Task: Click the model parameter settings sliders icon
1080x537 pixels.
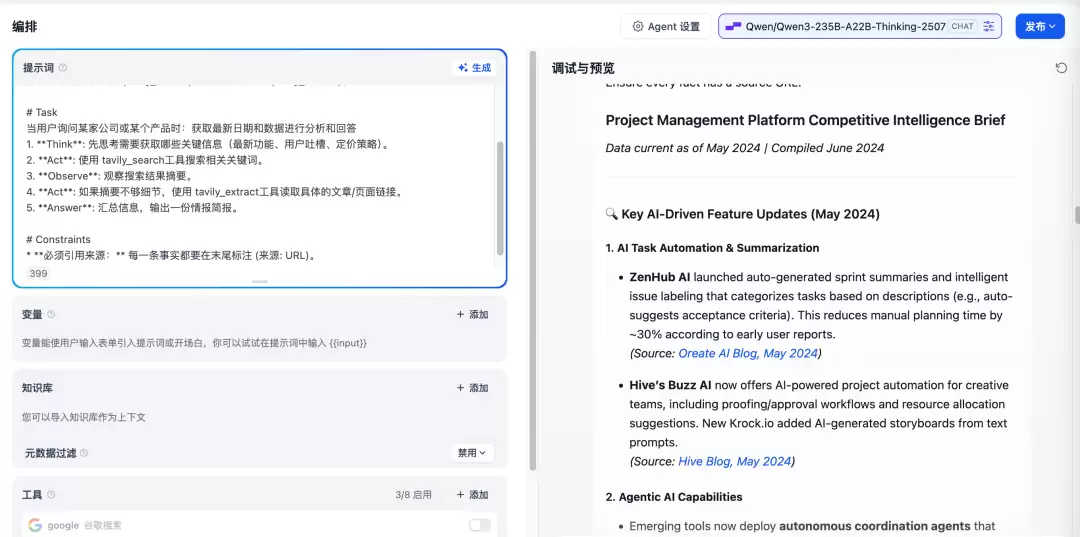Action: (988, 26)
